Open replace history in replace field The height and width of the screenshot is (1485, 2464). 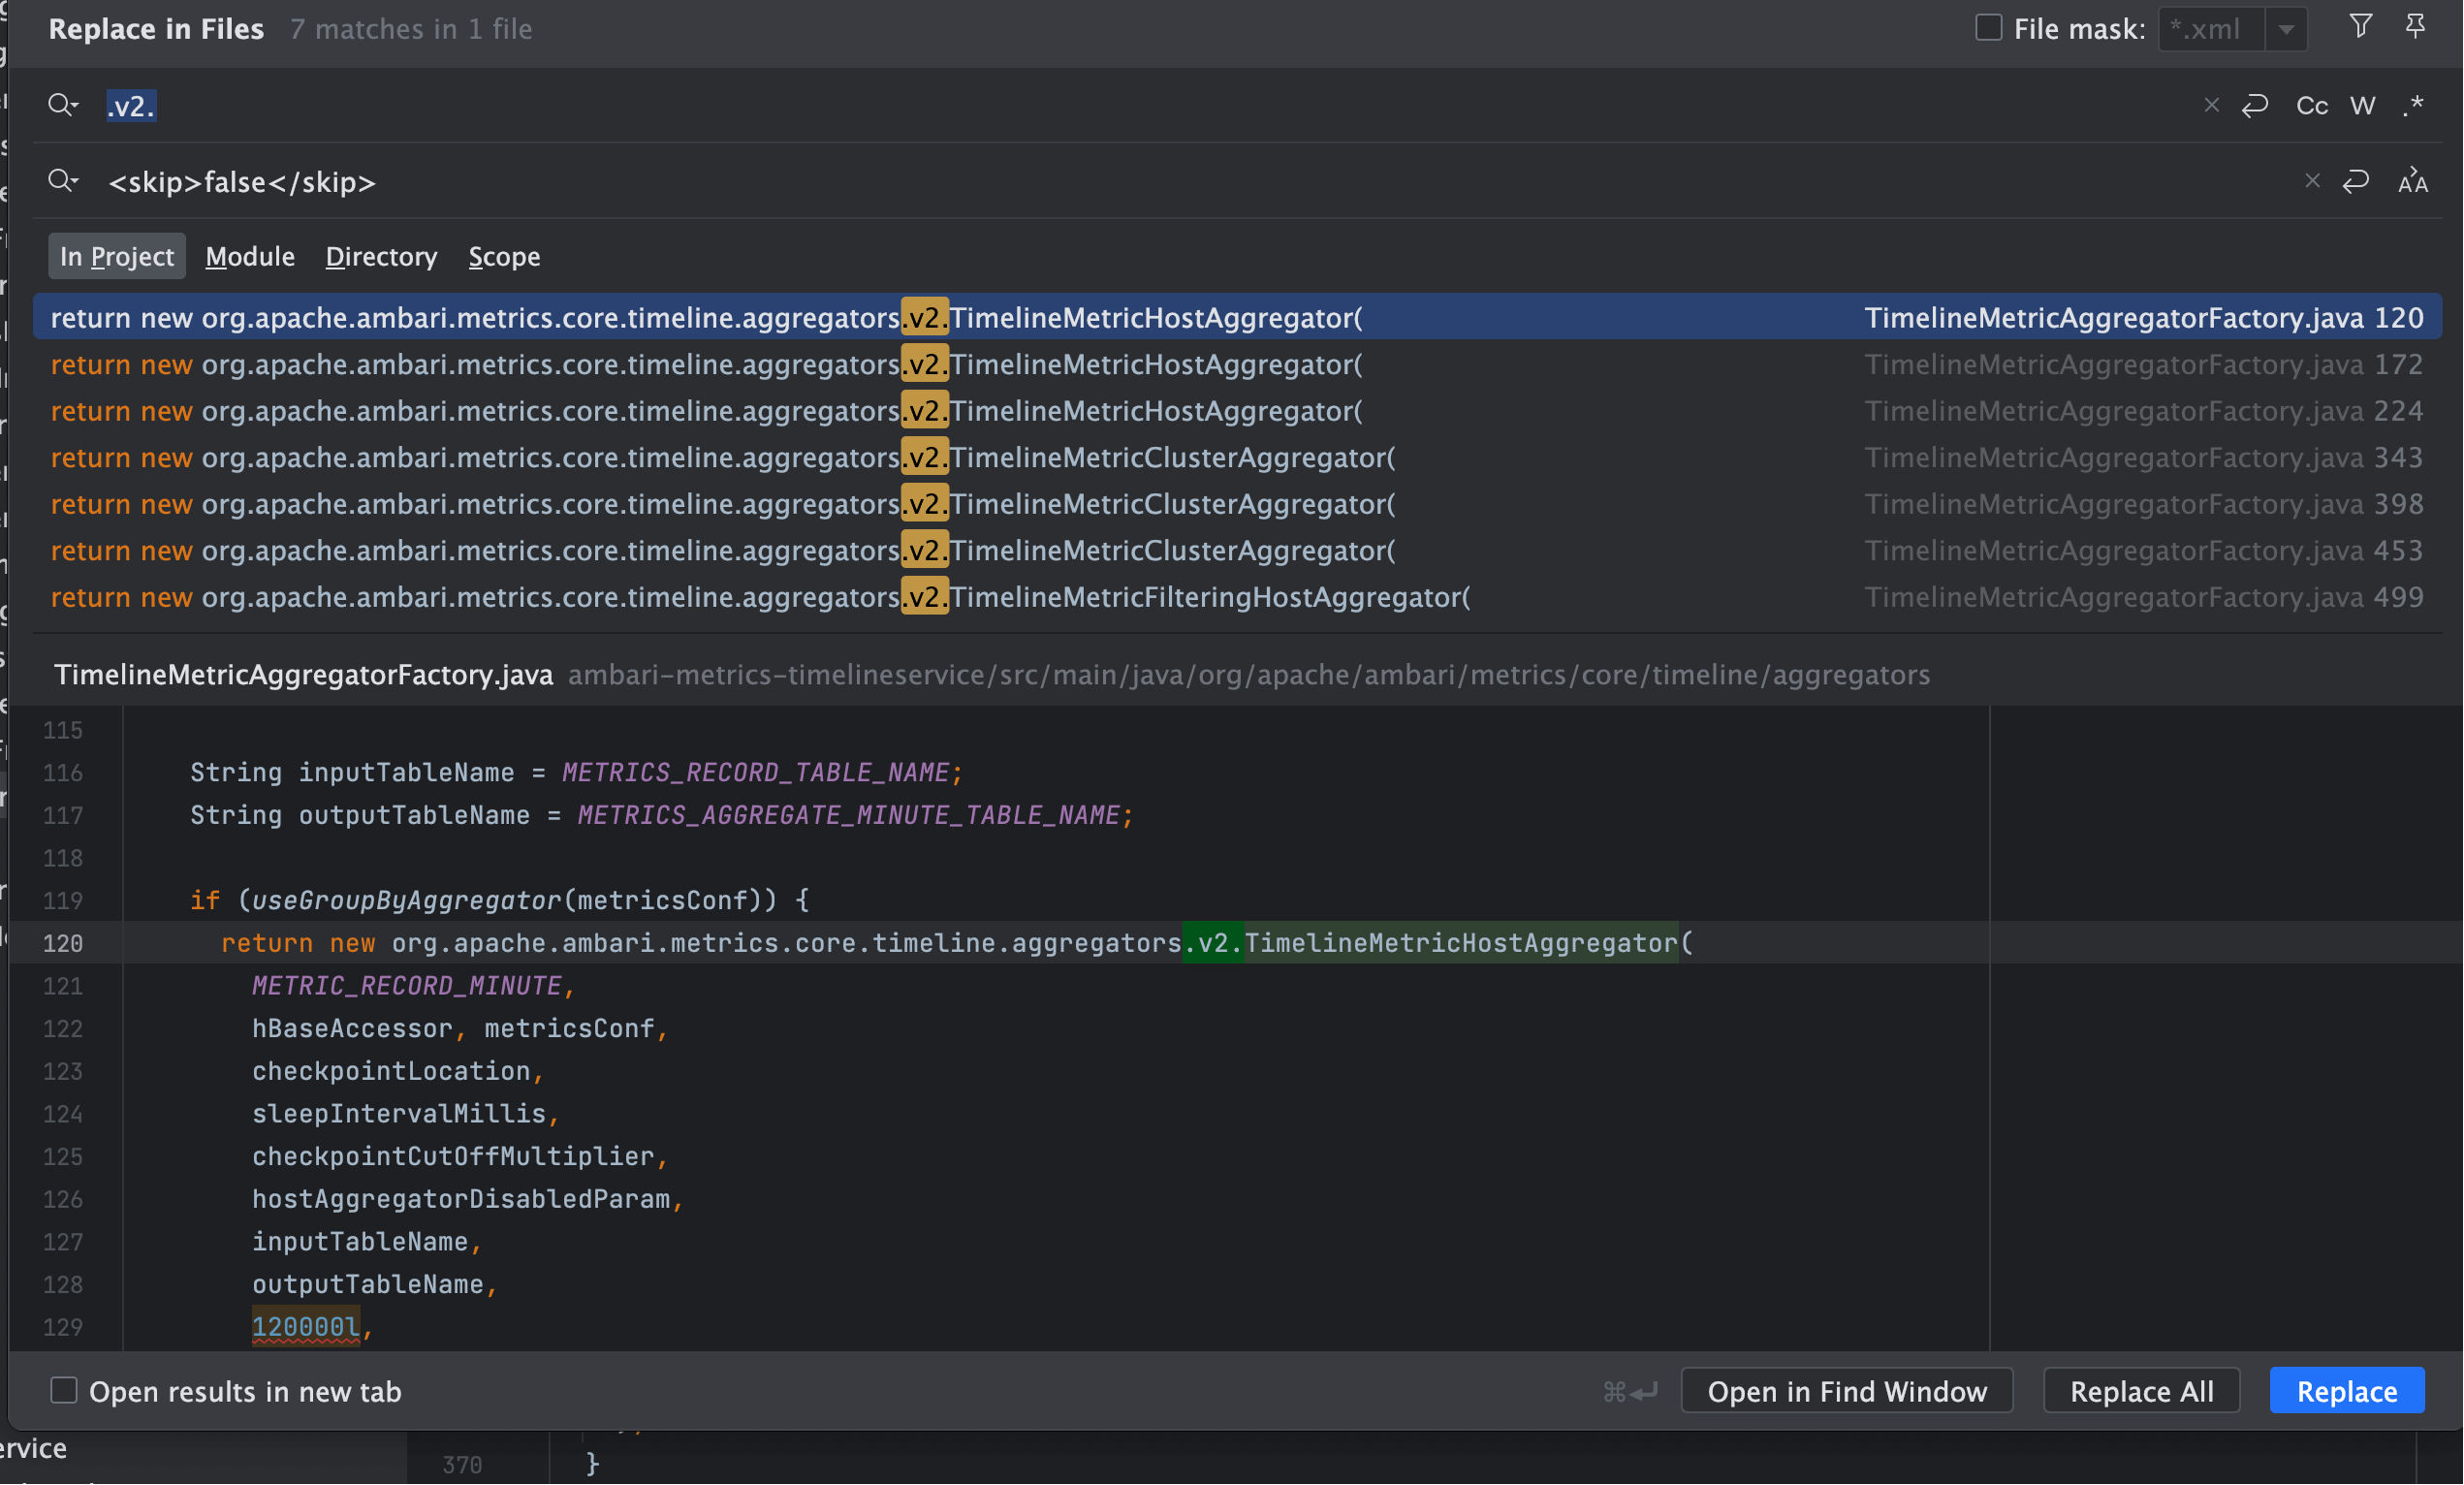click(63, 181)
